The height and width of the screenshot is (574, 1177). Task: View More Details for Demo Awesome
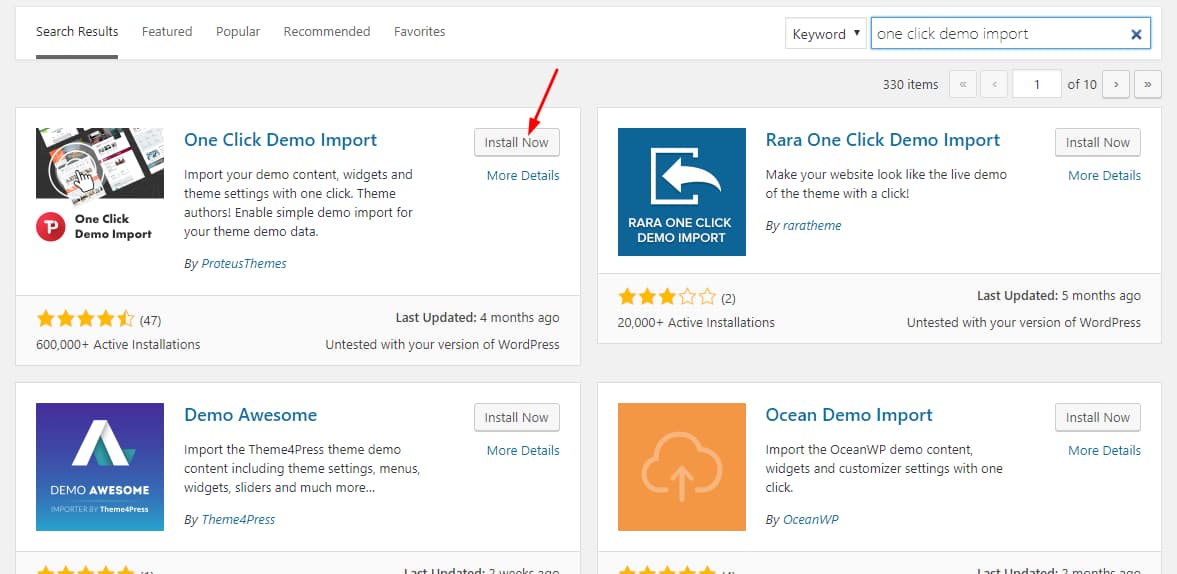coord(523,451)
